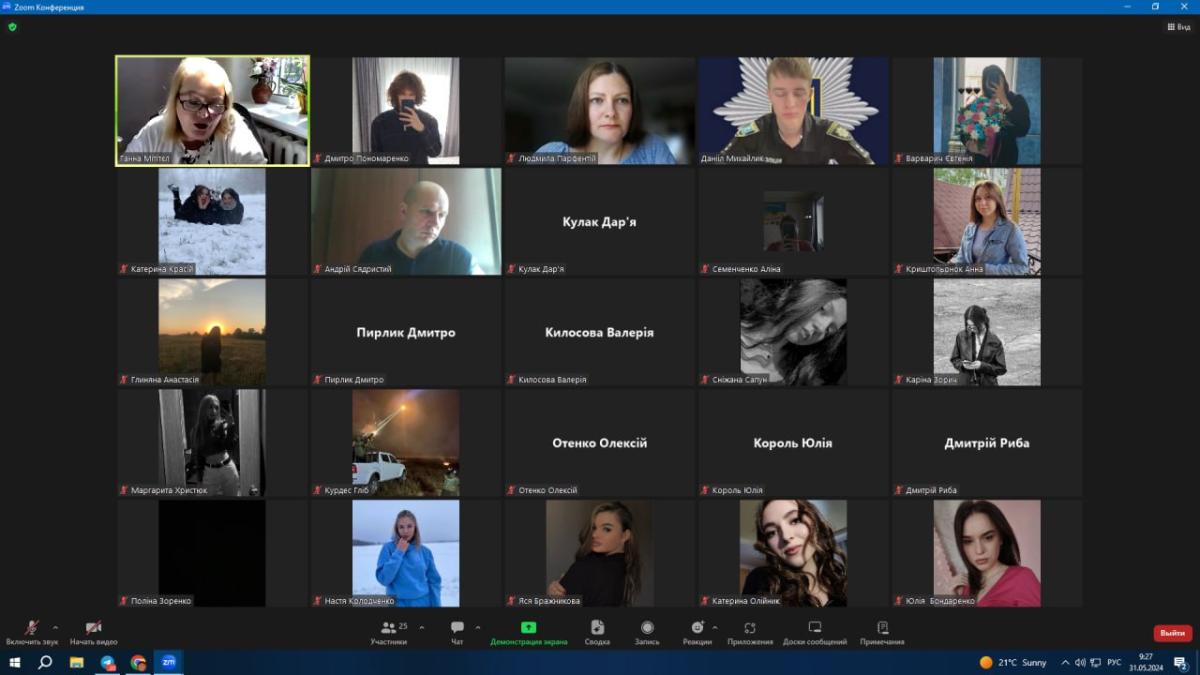
Task: Show hidden system tray icons
Action: click(1065, 662)
